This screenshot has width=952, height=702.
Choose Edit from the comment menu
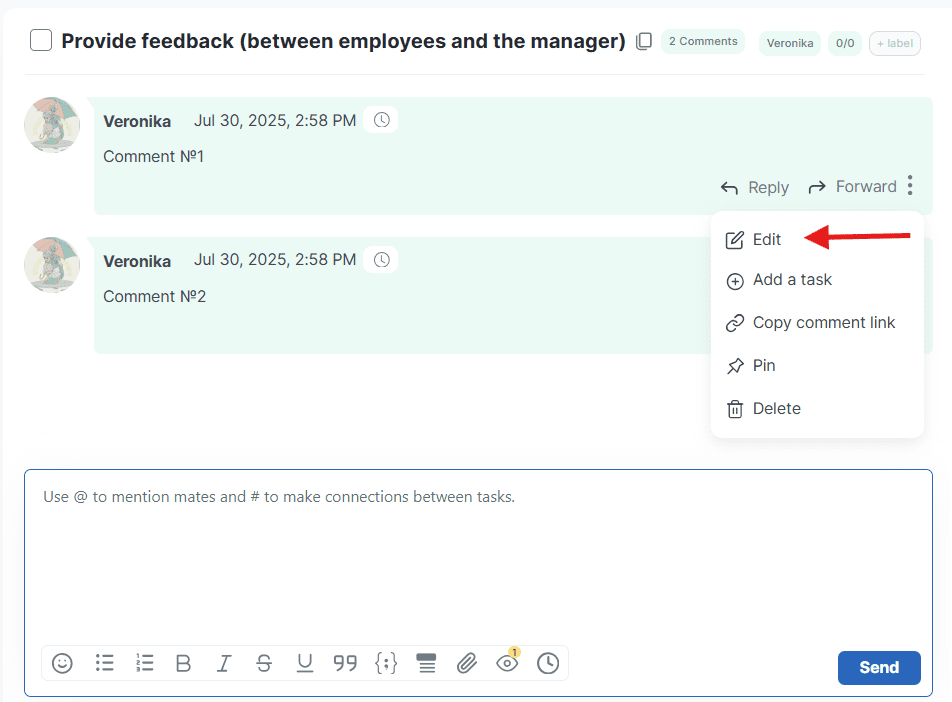point(766,240)
